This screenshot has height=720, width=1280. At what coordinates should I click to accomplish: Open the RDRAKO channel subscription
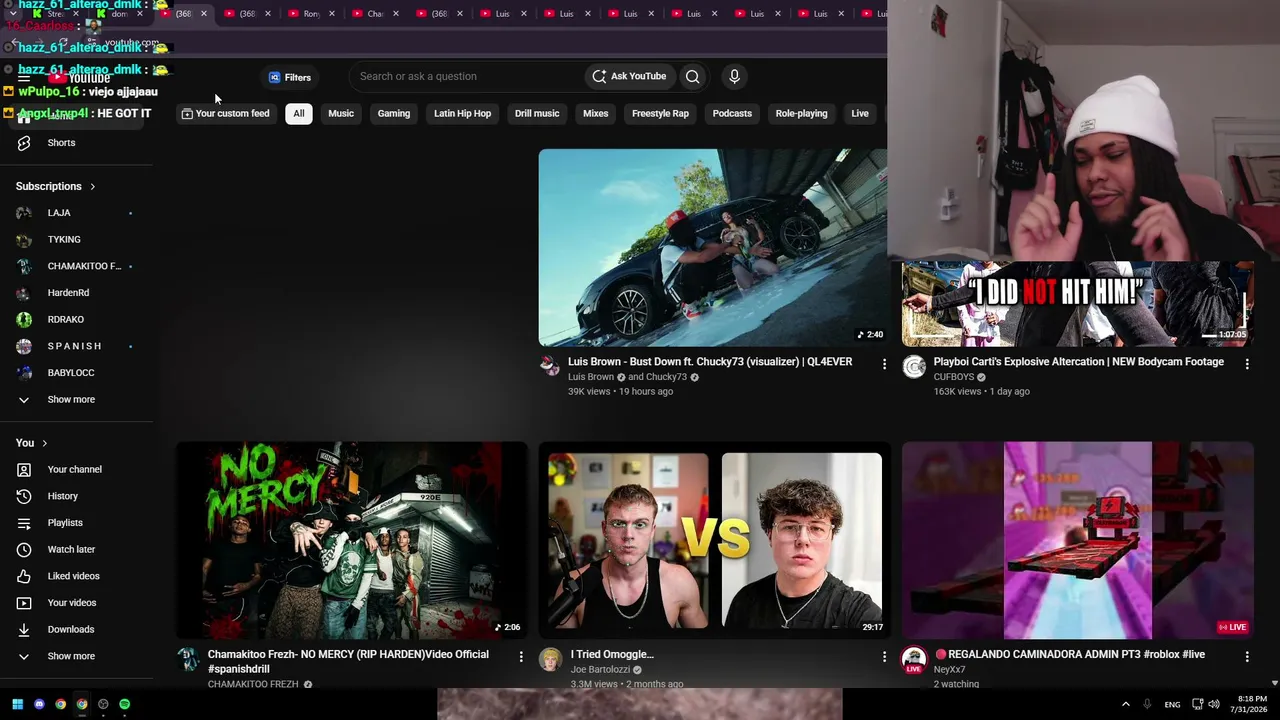point(77,319)
